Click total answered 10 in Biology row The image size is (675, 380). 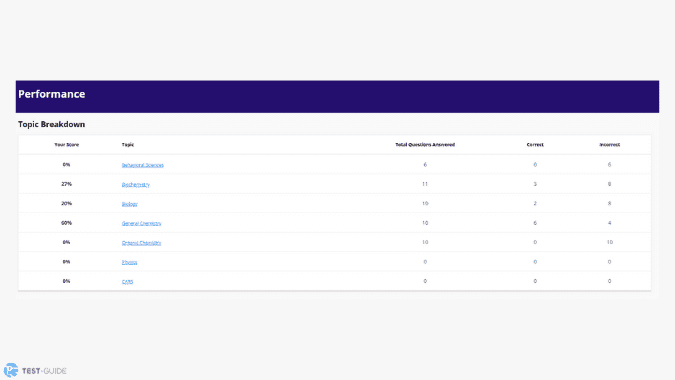click(x=425, y=203)
